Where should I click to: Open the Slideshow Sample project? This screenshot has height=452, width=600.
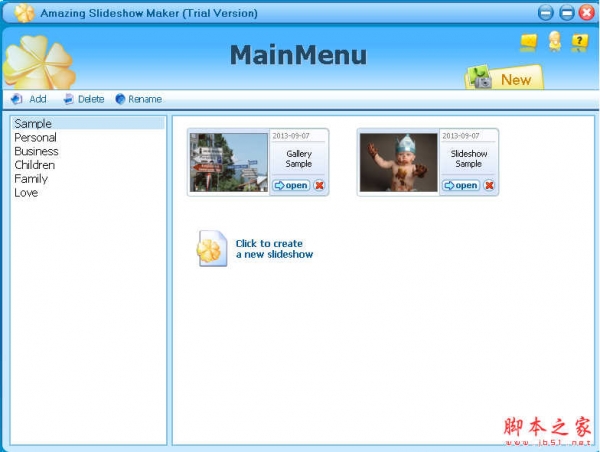click(x=461, y=185)
